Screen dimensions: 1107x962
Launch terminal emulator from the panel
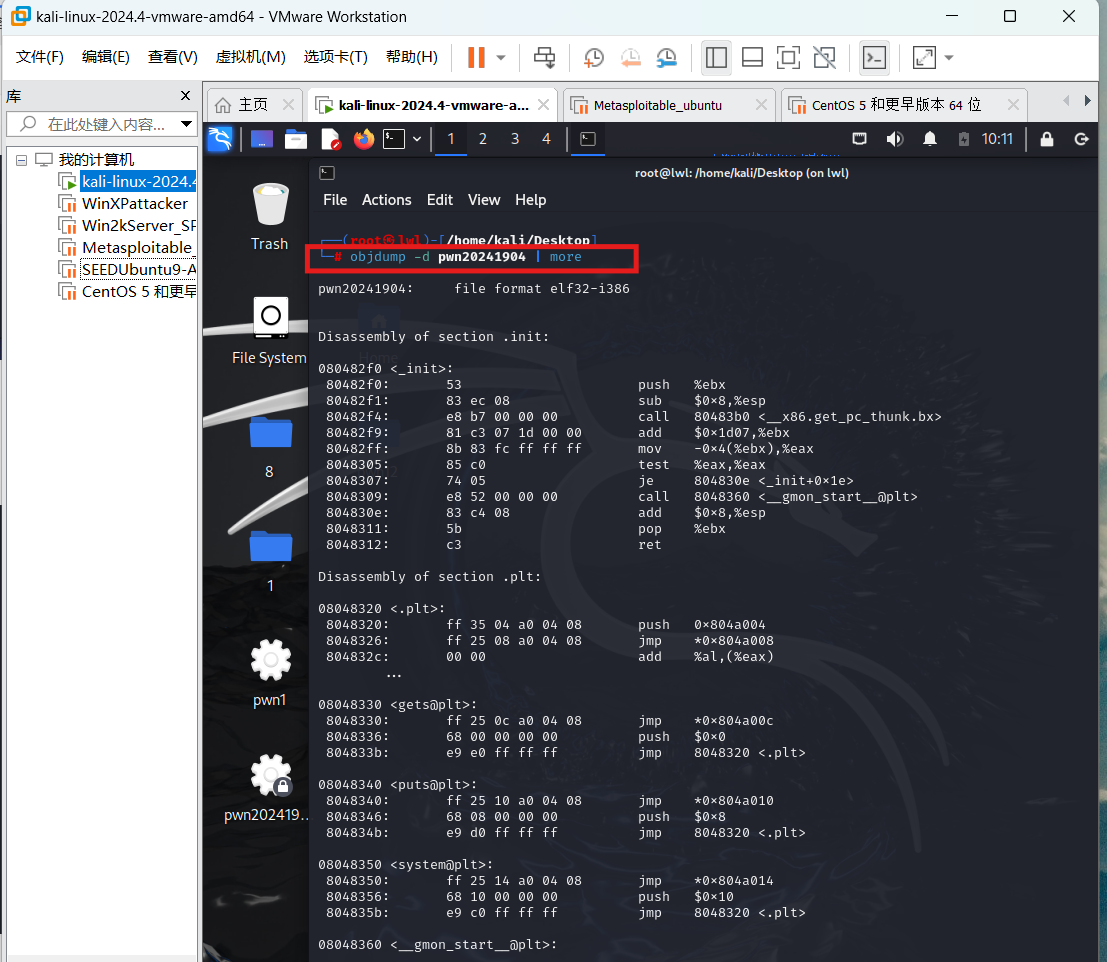coord(394,139)
